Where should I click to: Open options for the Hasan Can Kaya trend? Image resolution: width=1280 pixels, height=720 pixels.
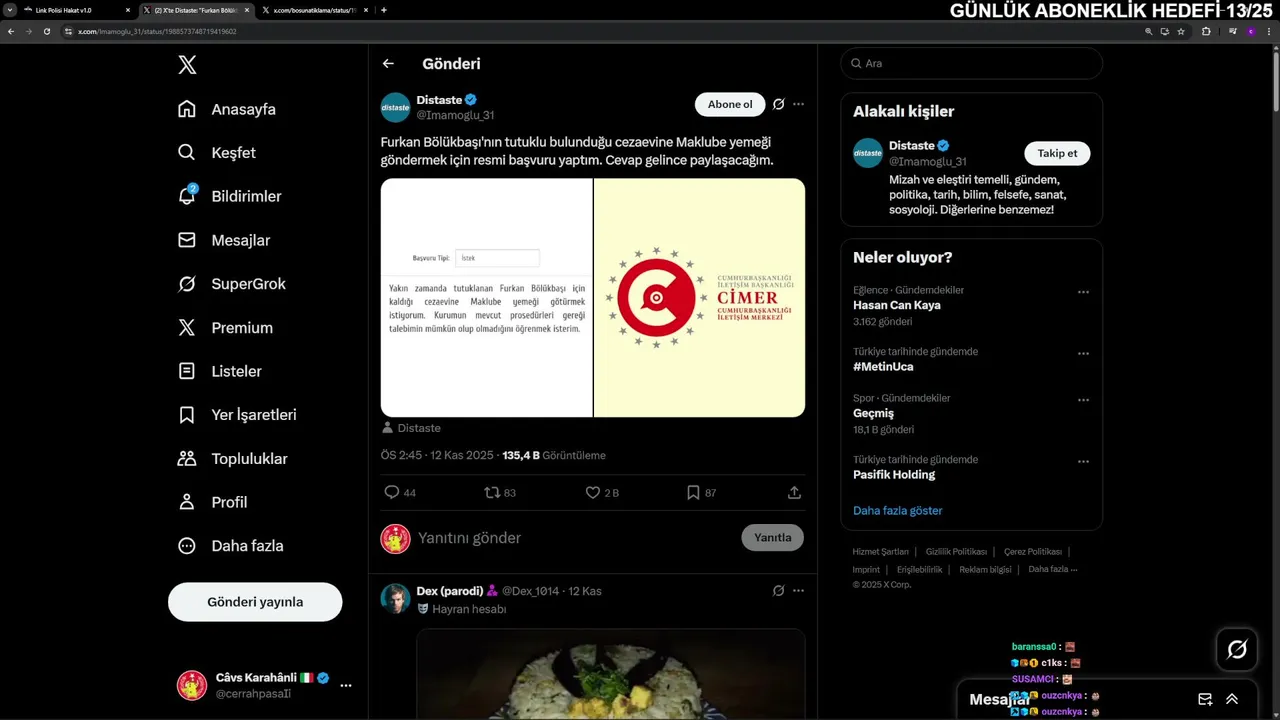pyautogui.click(x=1083, y=292)
